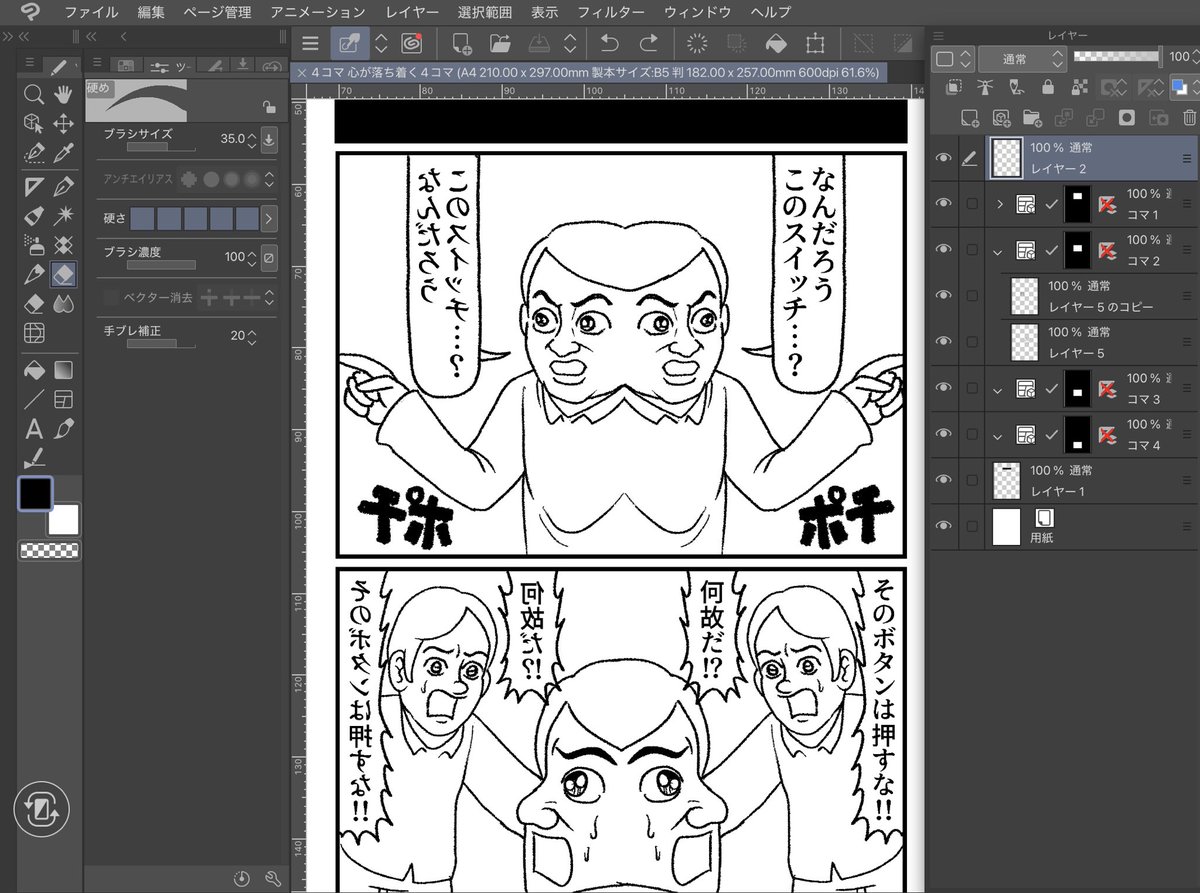Close the 4コマ canvas tab
Image resolution: width=1200 pixels, height=893 pixels.
(303, 73)
